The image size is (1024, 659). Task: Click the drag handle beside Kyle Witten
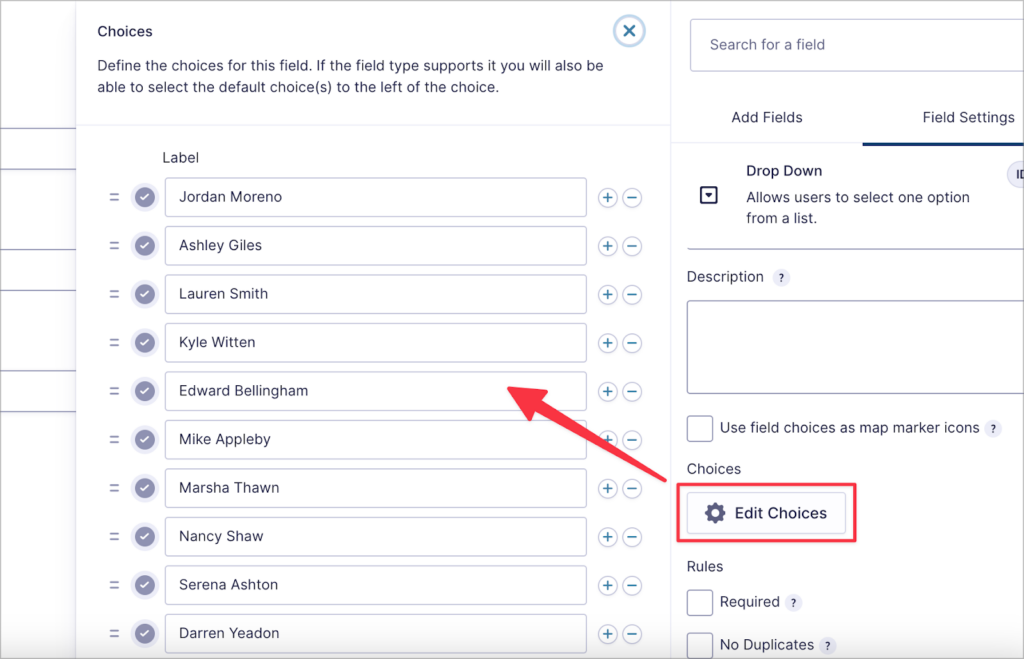click(x=114, y=343)
